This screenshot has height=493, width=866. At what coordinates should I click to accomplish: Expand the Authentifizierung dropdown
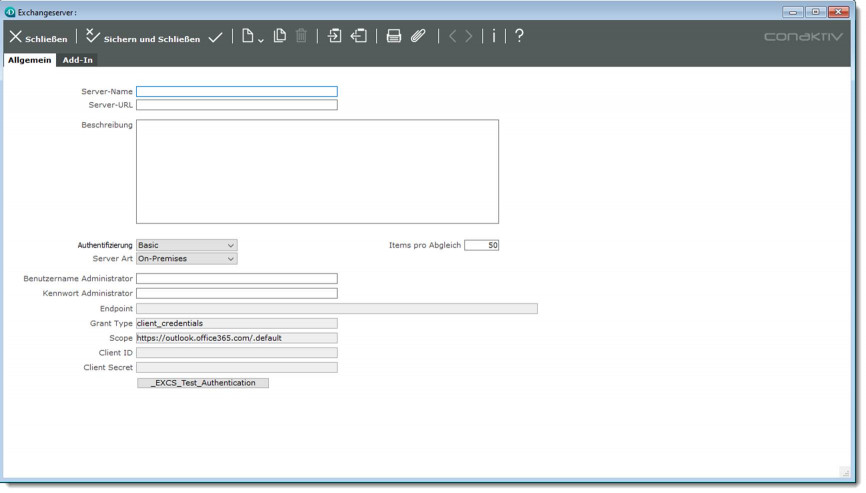pyautogui.click(x=186, y=245)
